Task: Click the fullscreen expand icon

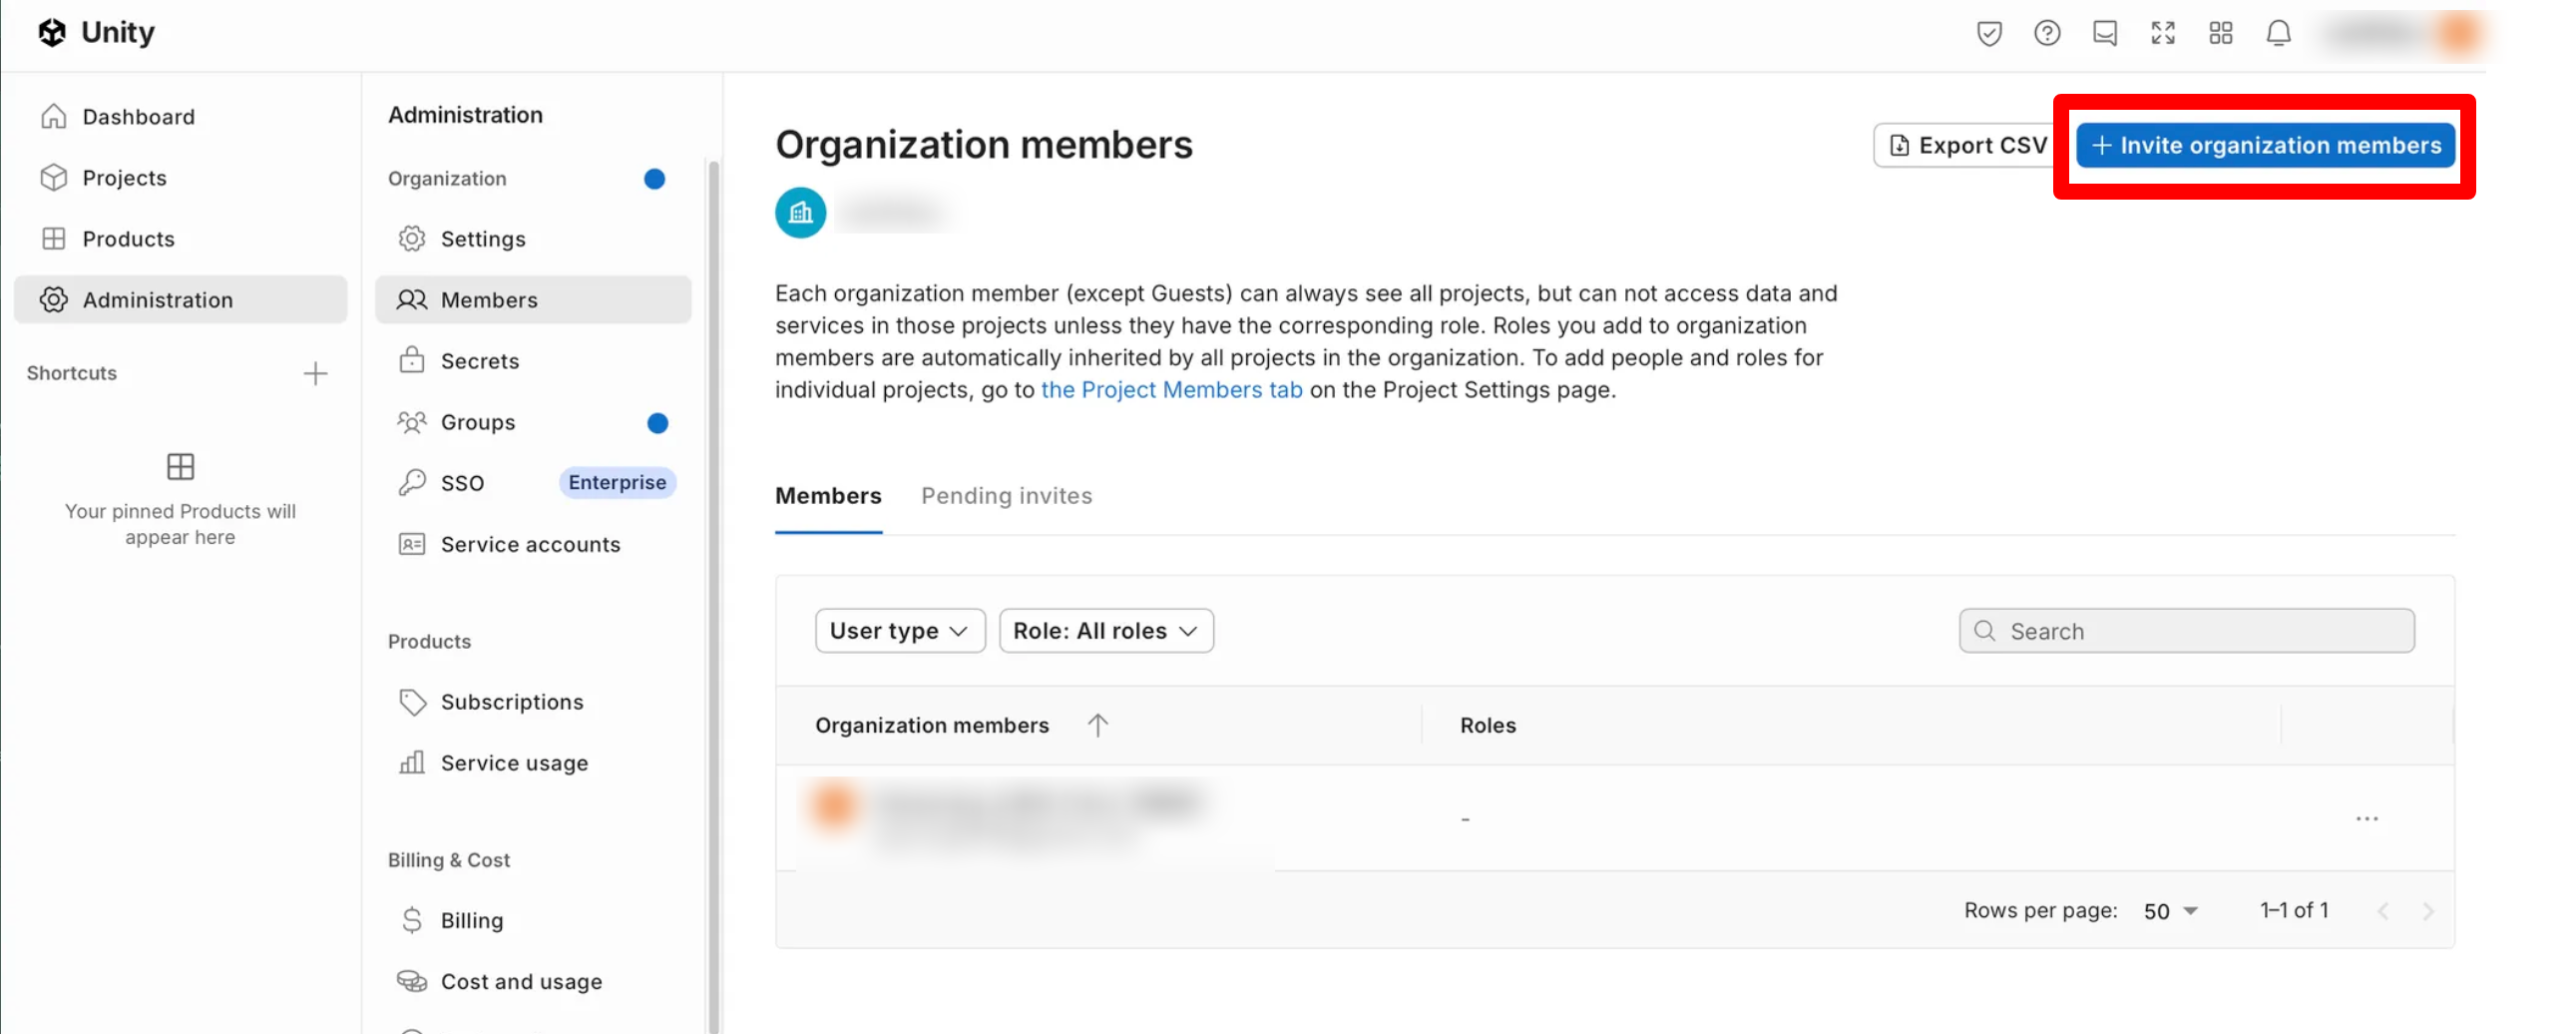Action: 2162,33
